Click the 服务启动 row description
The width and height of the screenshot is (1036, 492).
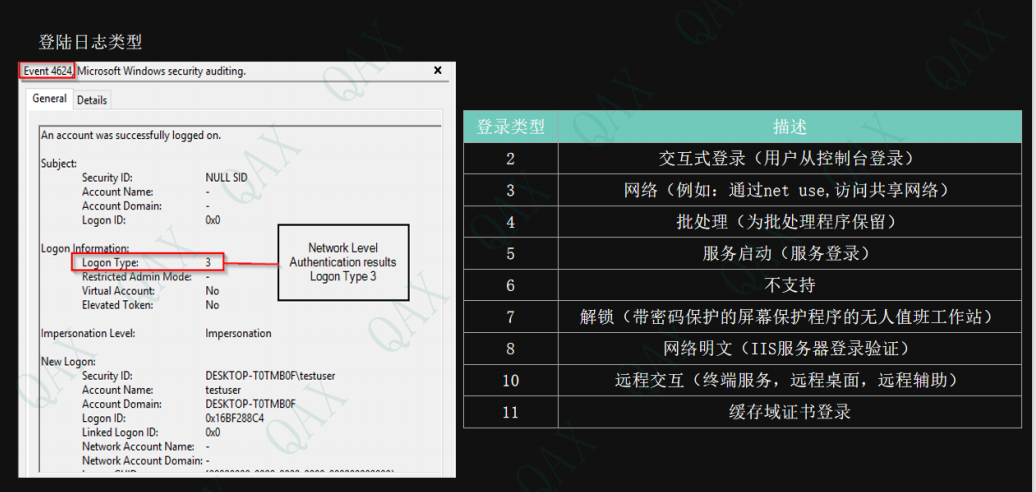coord(789,253)
